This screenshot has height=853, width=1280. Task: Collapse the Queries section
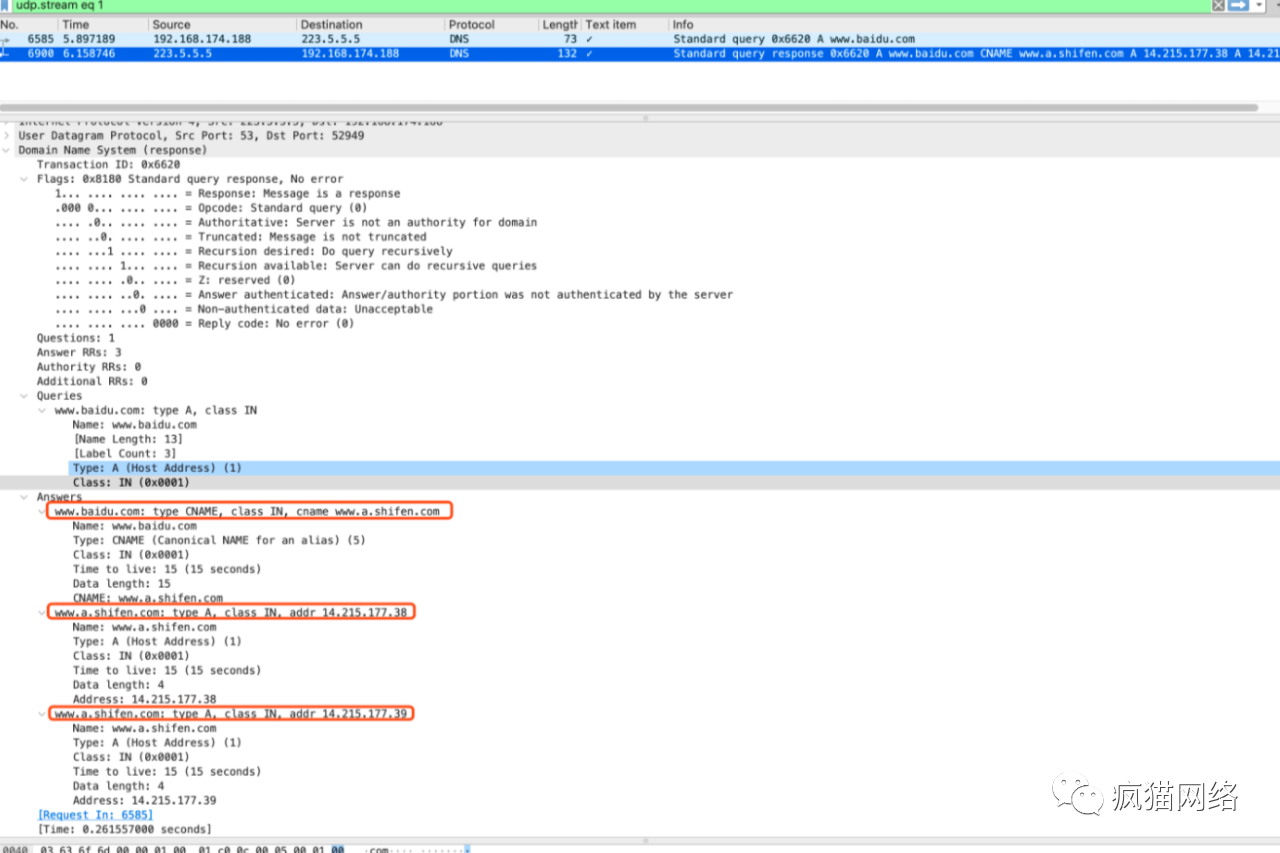(25, 396)
